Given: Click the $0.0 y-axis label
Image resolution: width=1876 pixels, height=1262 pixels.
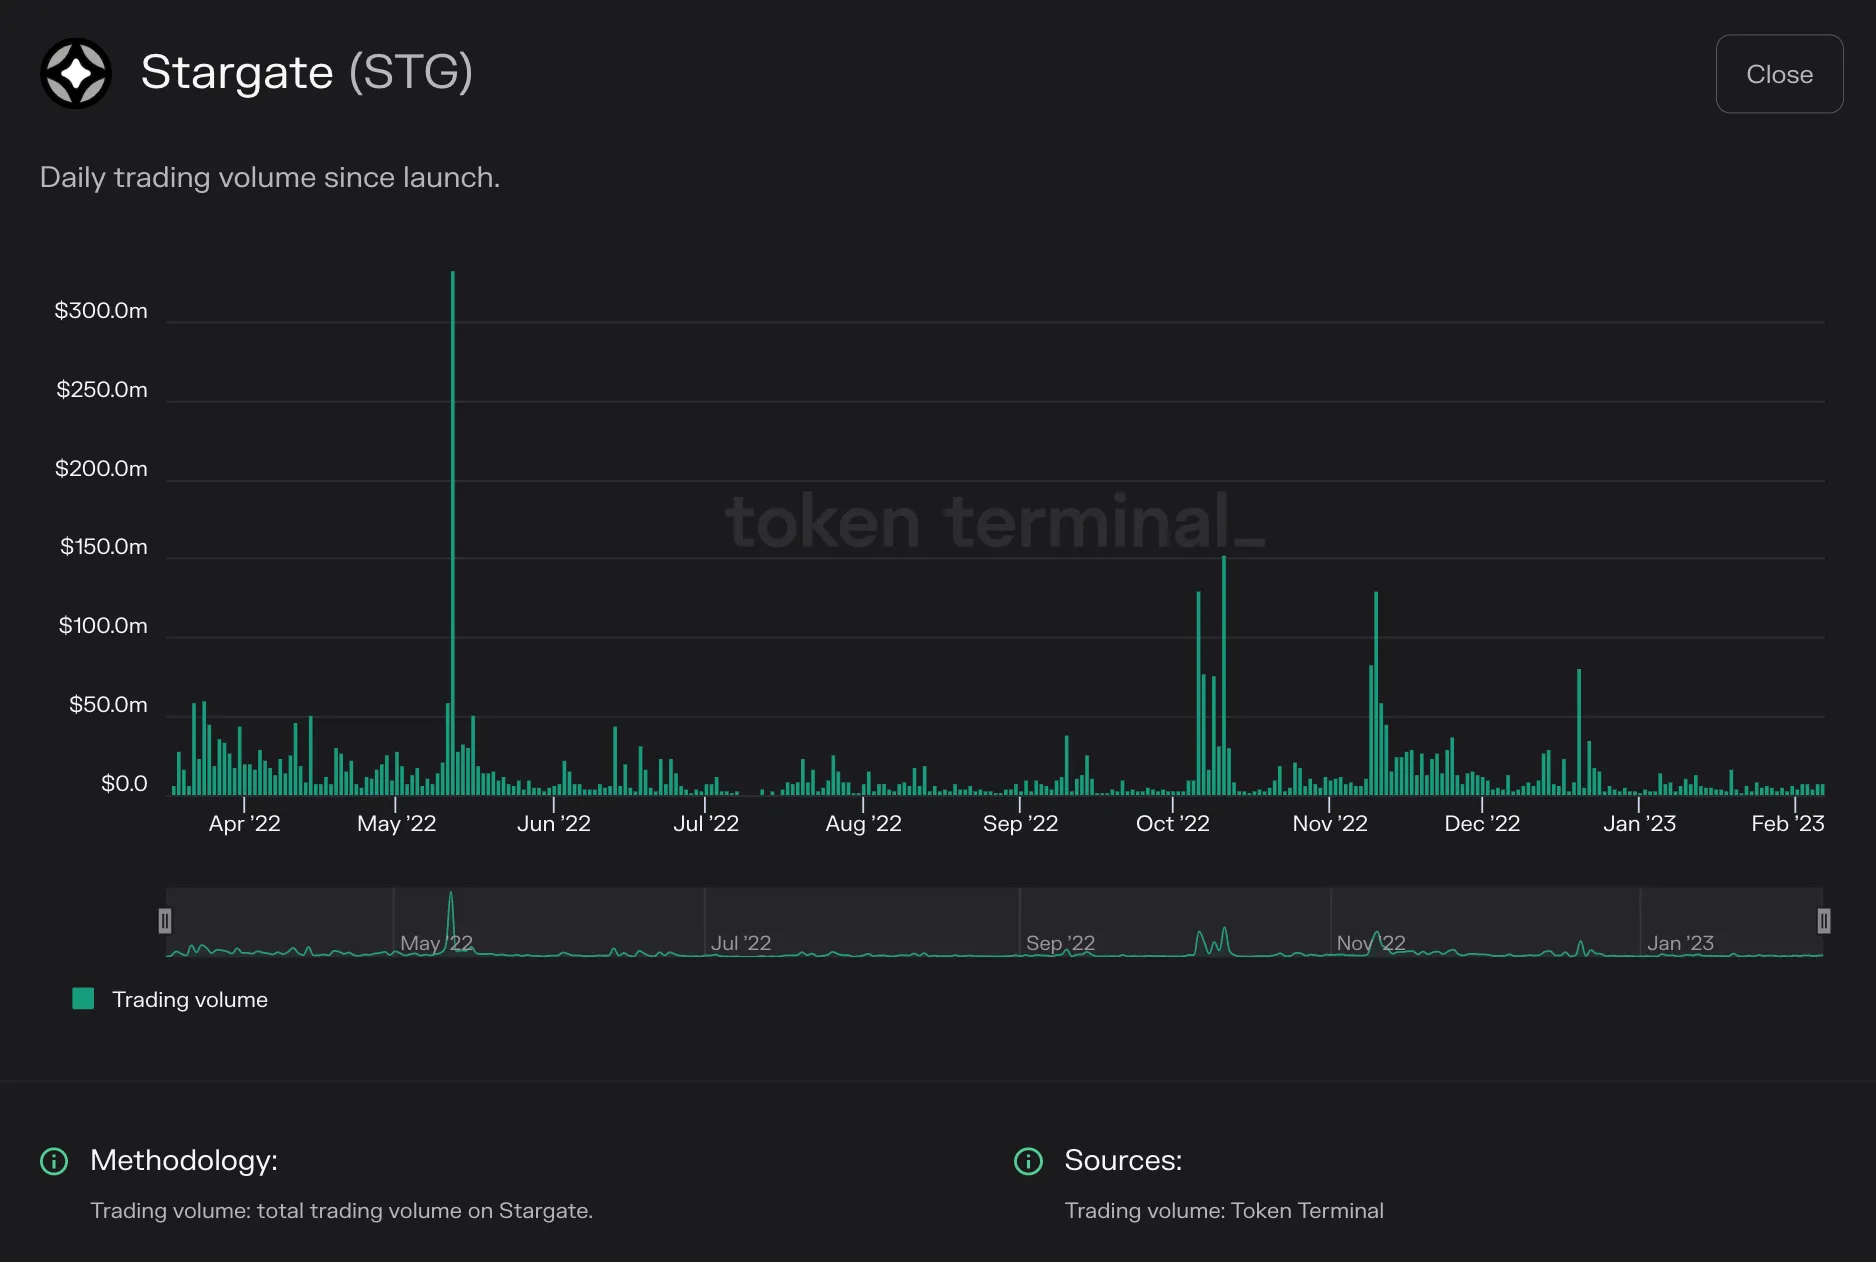Looking at the screenshot, I should coord(124,783).
